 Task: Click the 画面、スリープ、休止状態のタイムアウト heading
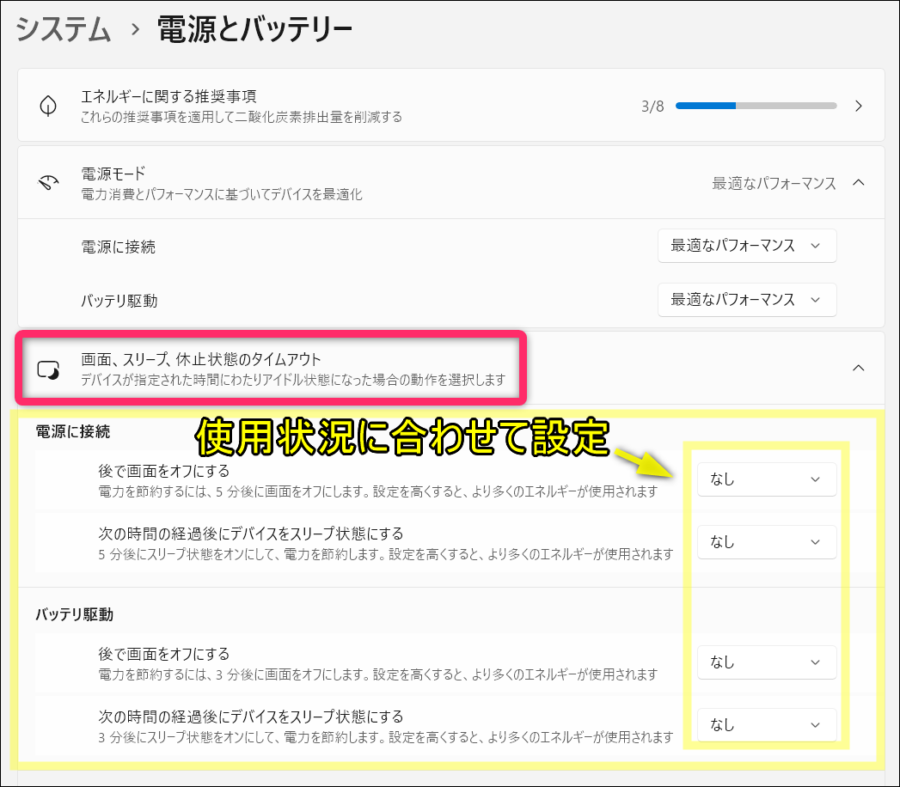point(214,359)
